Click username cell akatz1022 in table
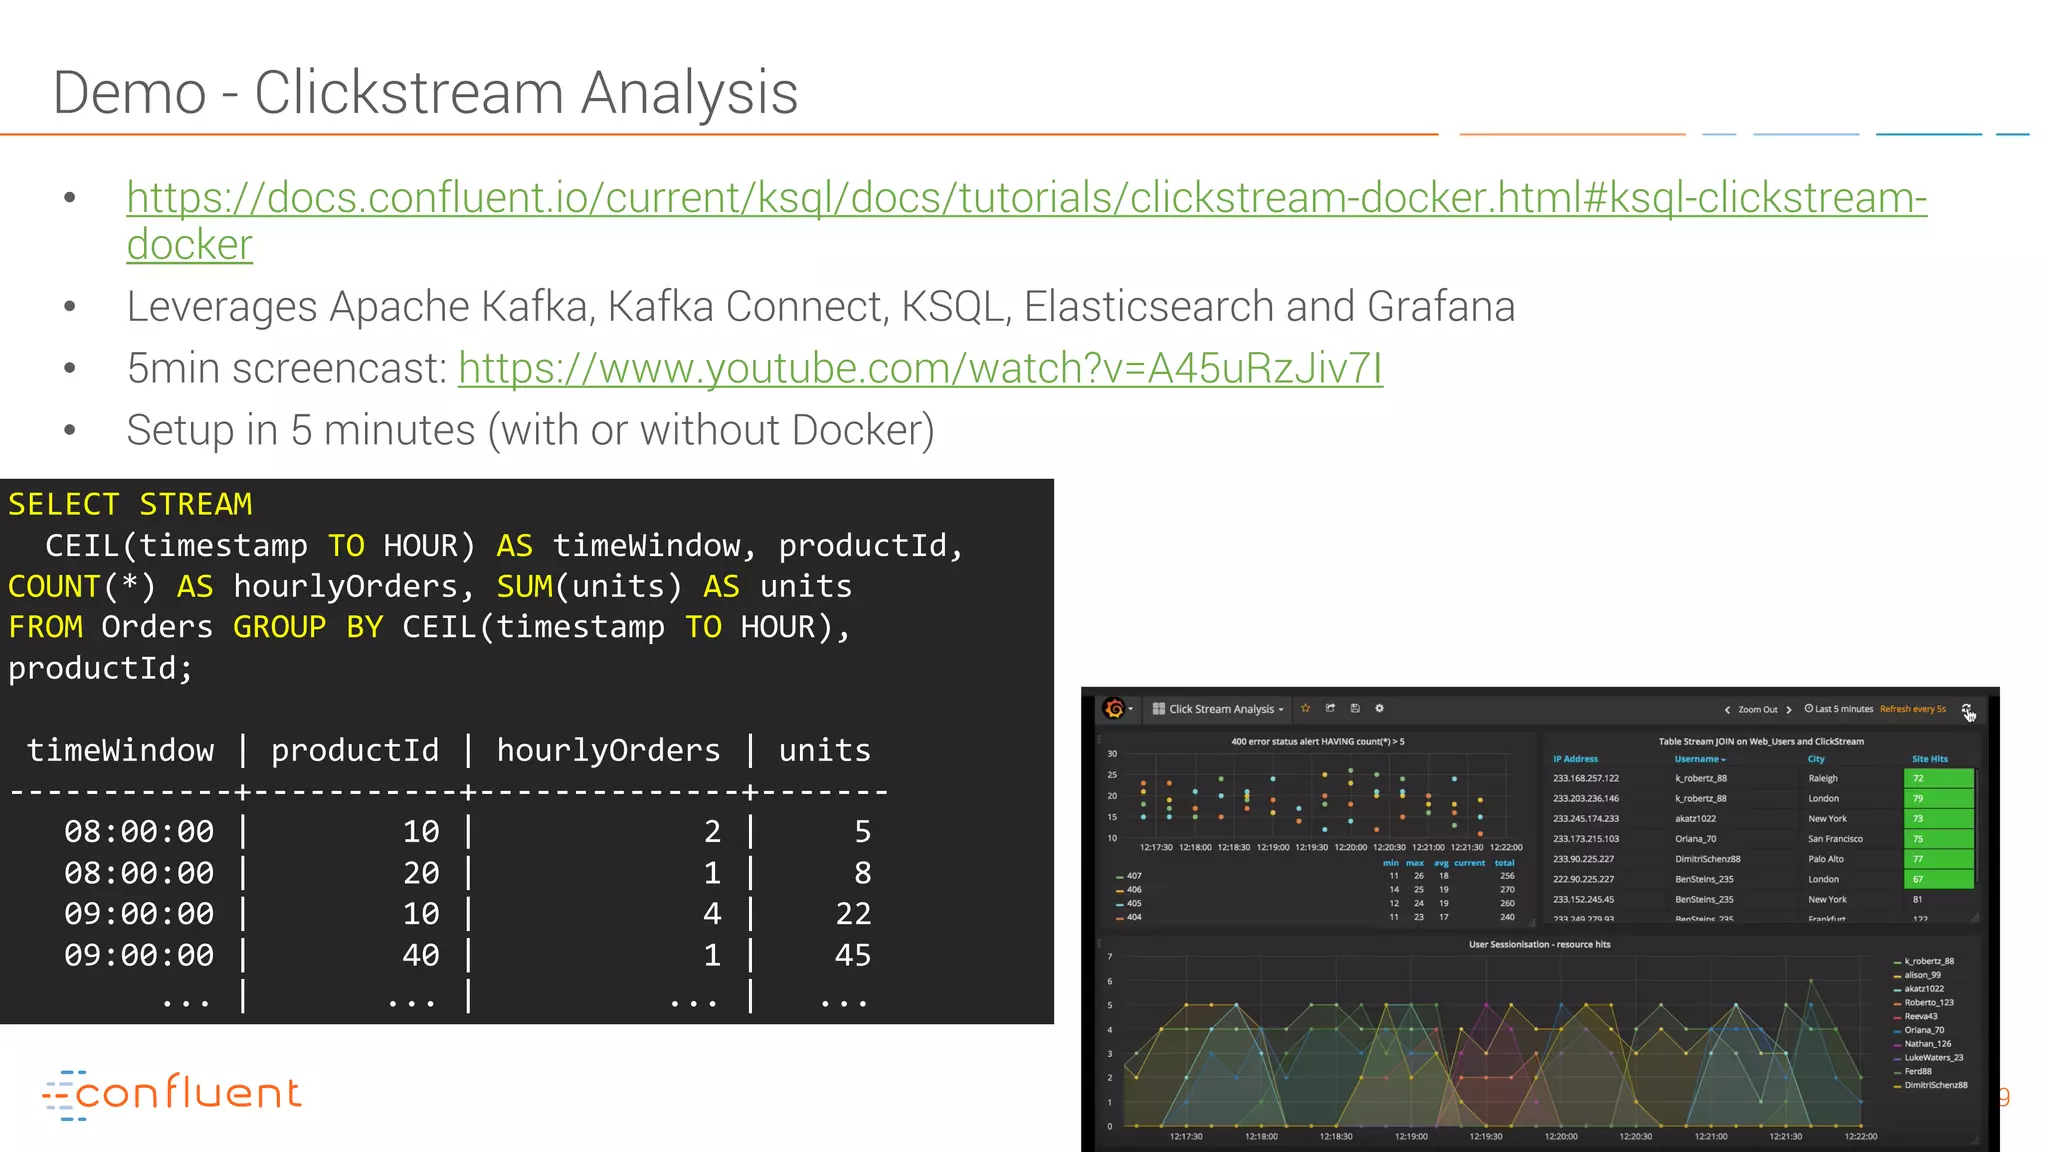Screen dimensions: 2048x1152 tap(1695, 819)
